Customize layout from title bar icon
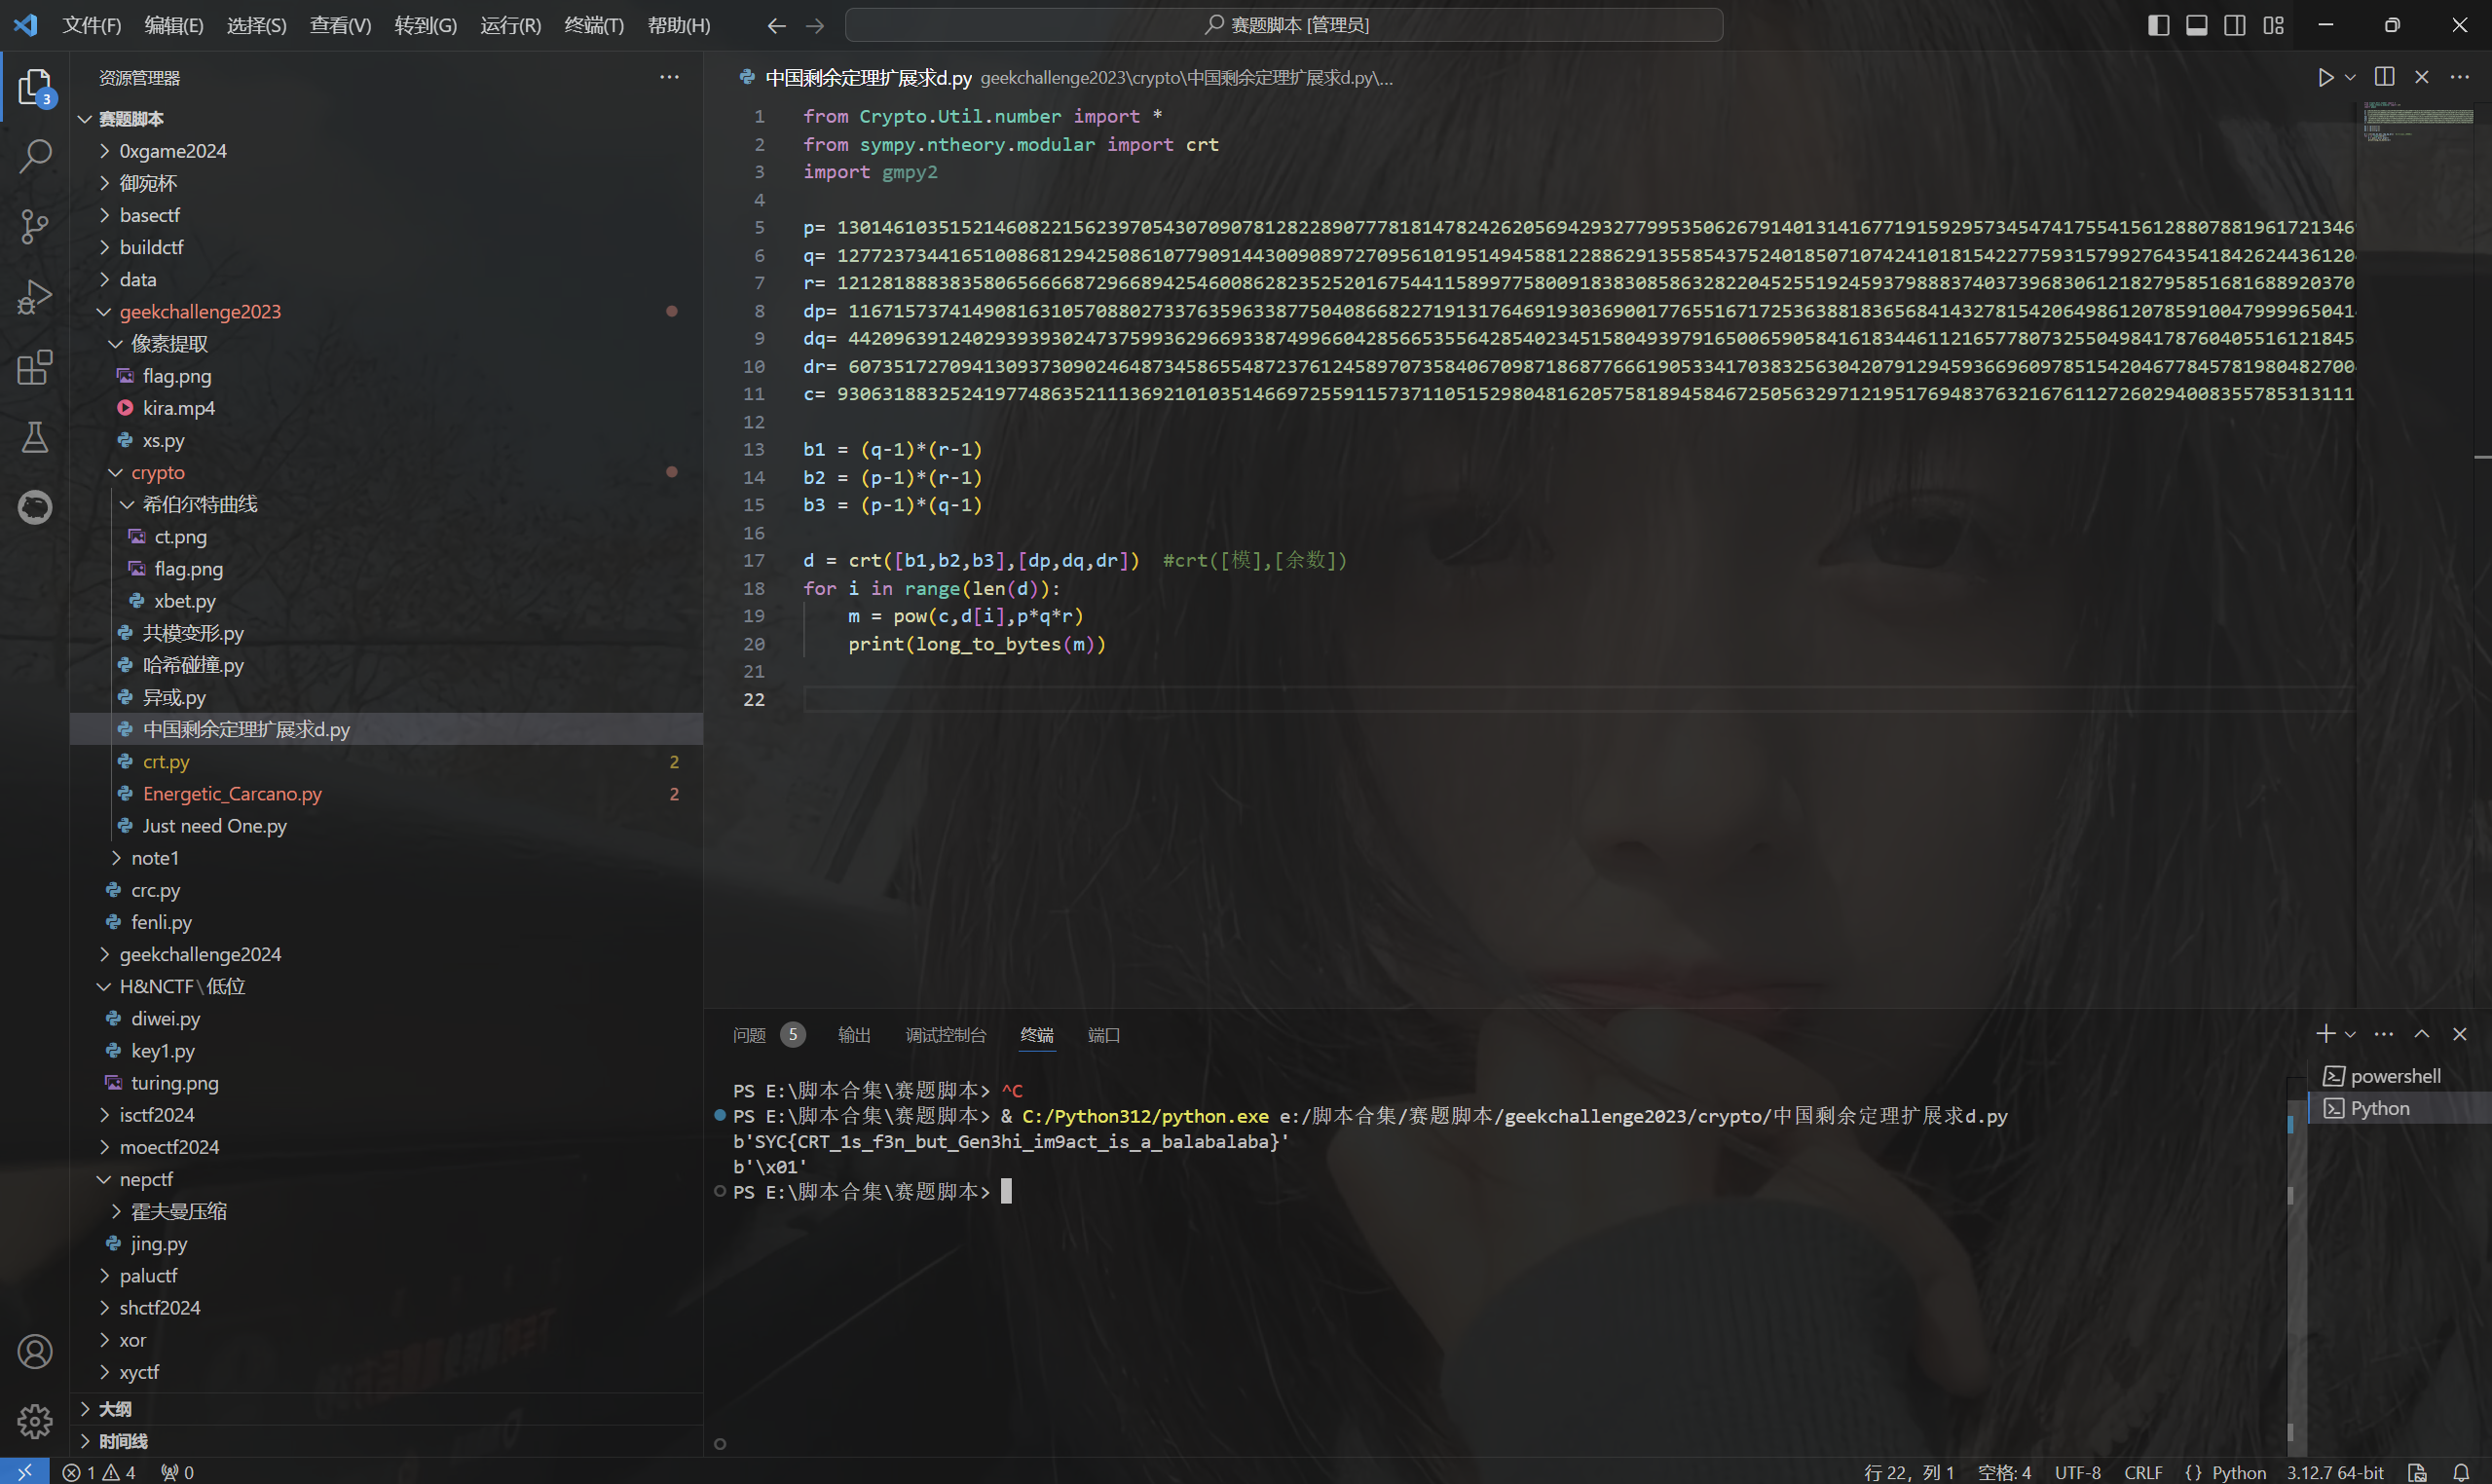 click(x=2273, y=25)
